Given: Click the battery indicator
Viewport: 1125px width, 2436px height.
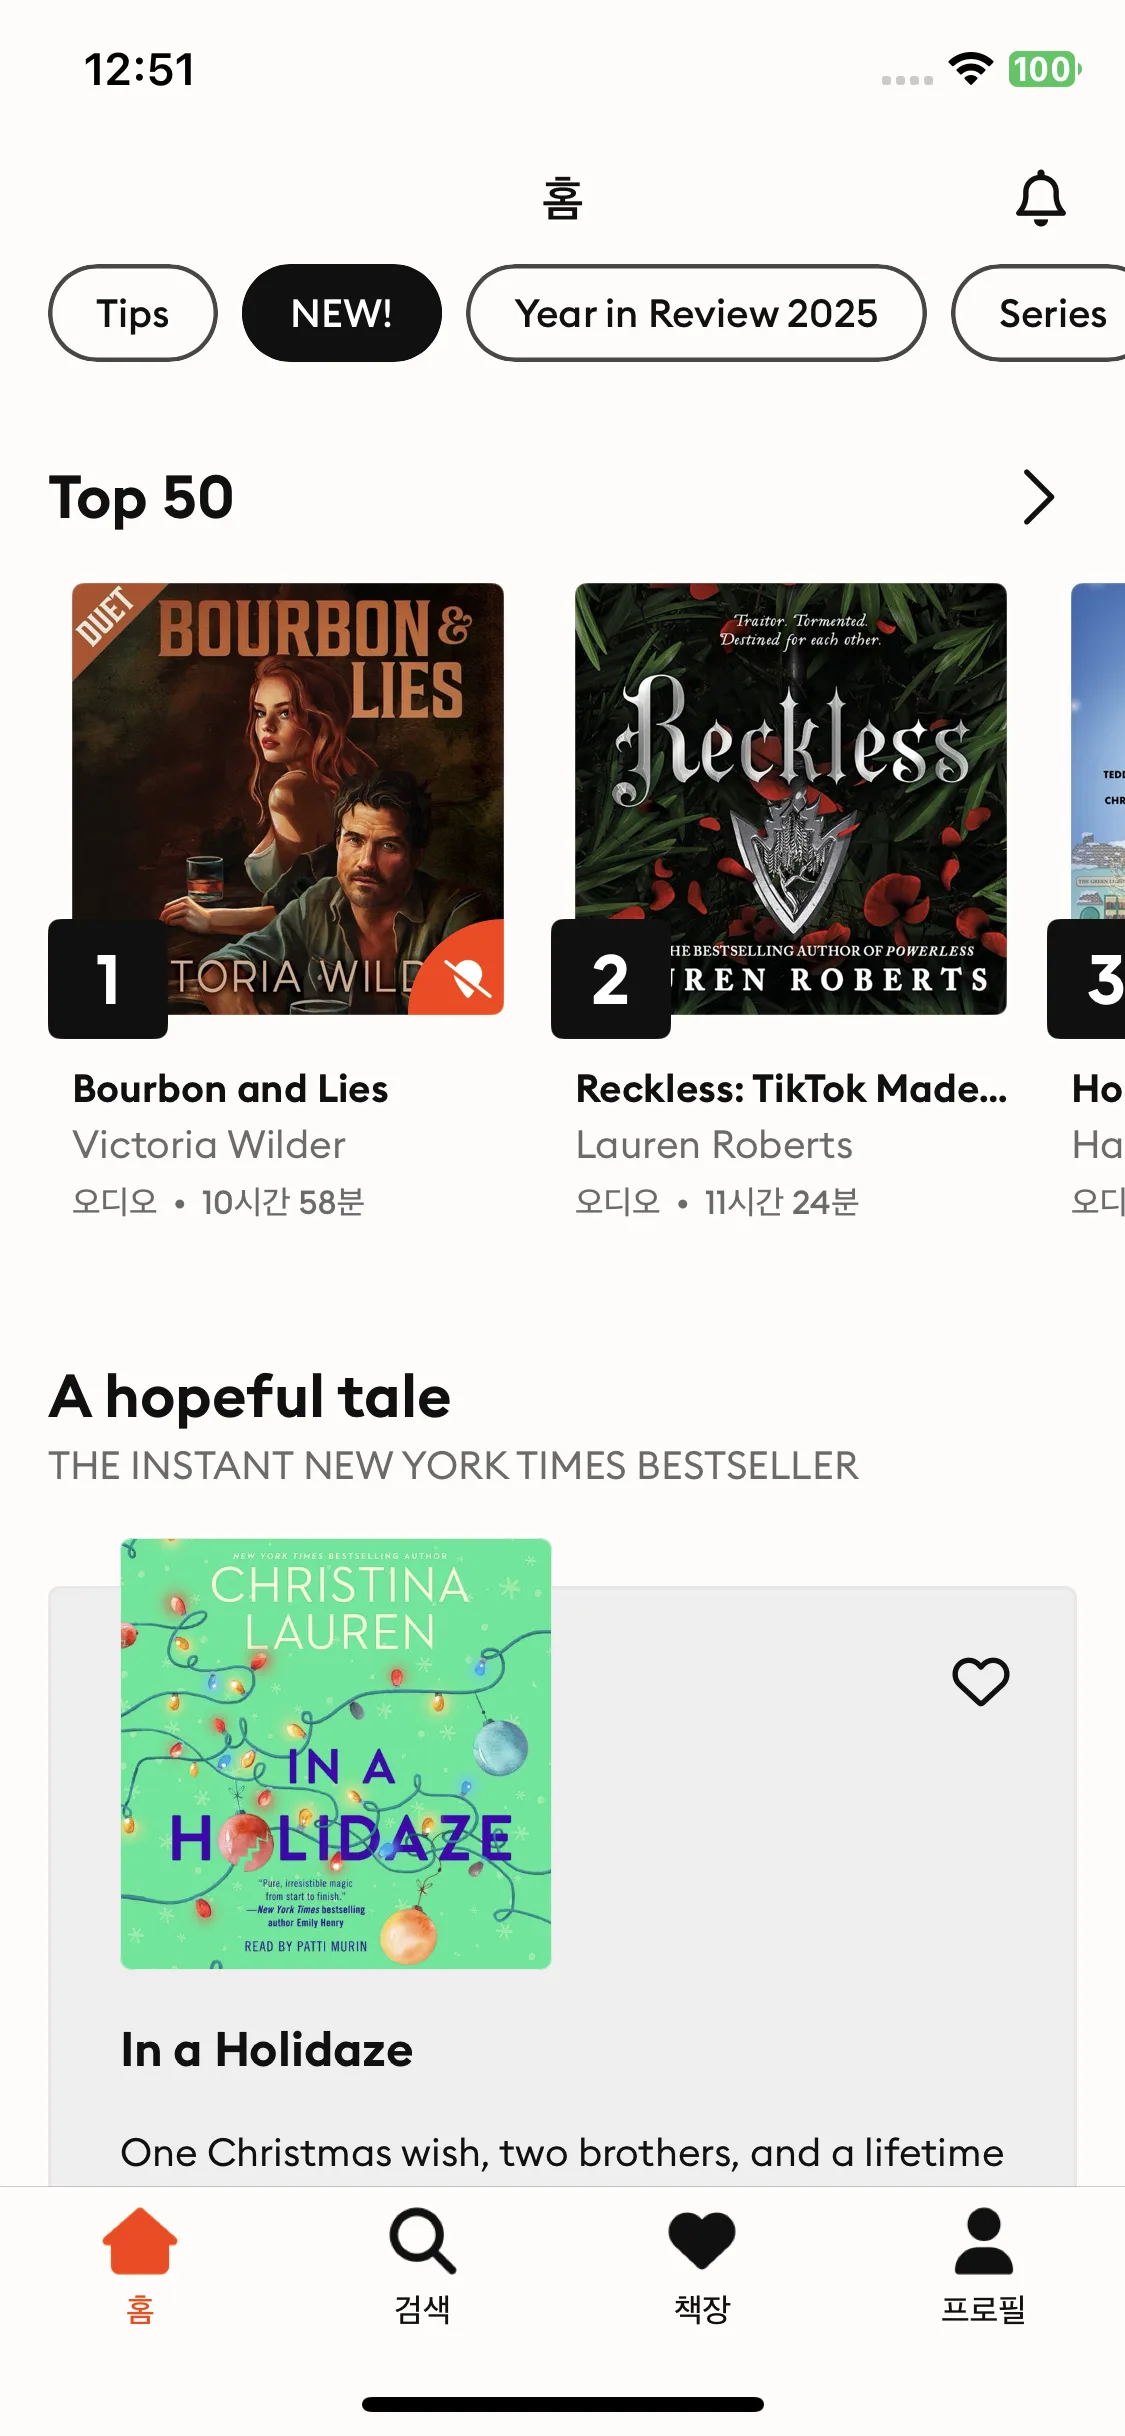Looking at the screenshot, I should (1044, 69).
